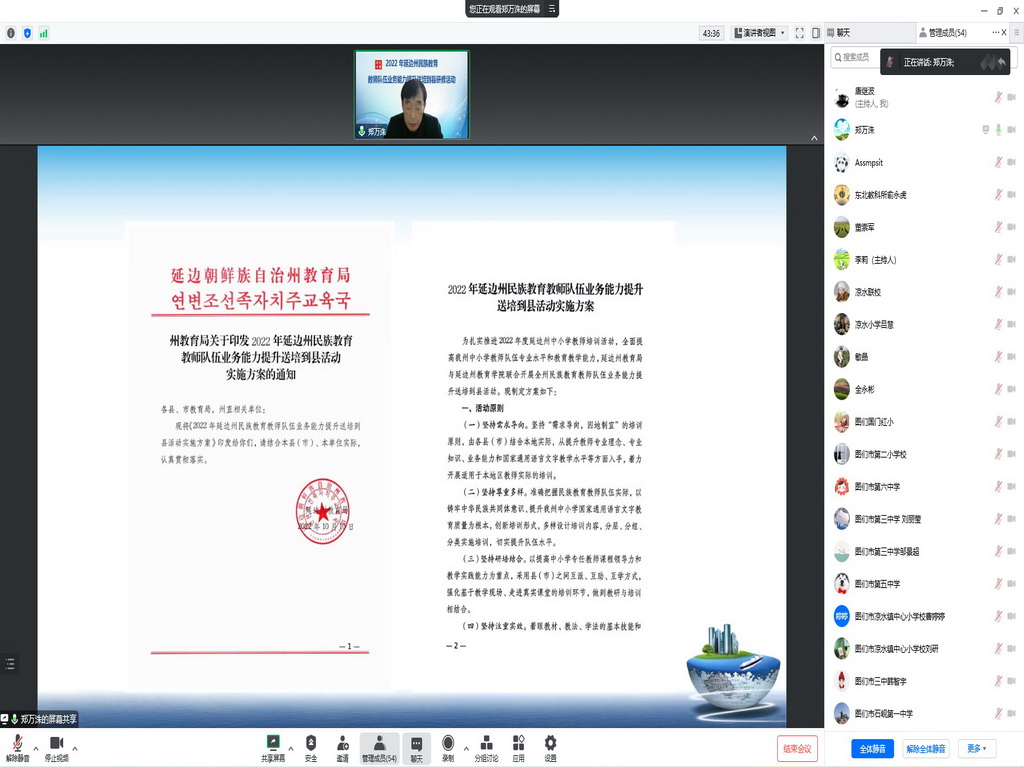Expand share options arrow beside 共享屏幕
Viewport: 1024px width, 768px height.
point(291,748)
